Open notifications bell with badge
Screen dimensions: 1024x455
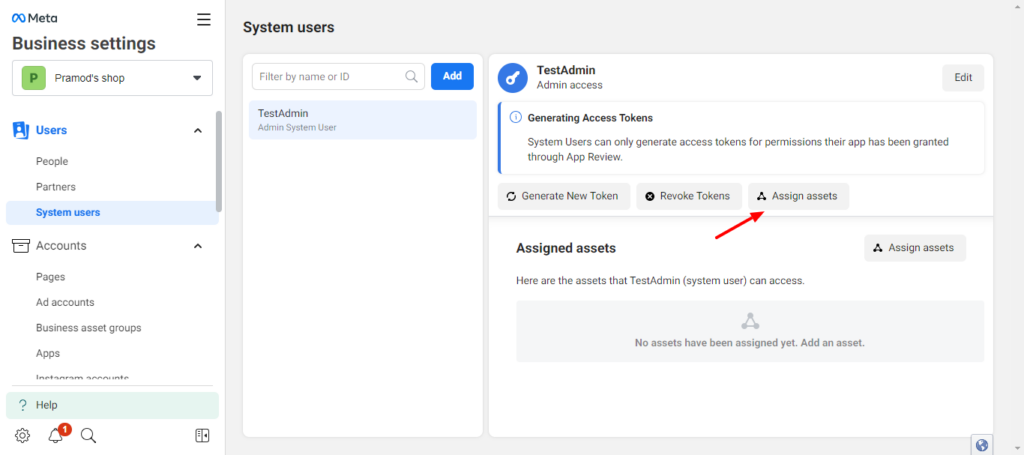[x=56, y=435]
